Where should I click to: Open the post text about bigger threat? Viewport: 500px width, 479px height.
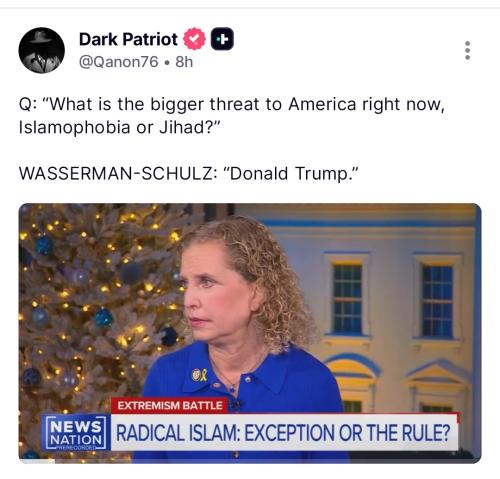232,116
